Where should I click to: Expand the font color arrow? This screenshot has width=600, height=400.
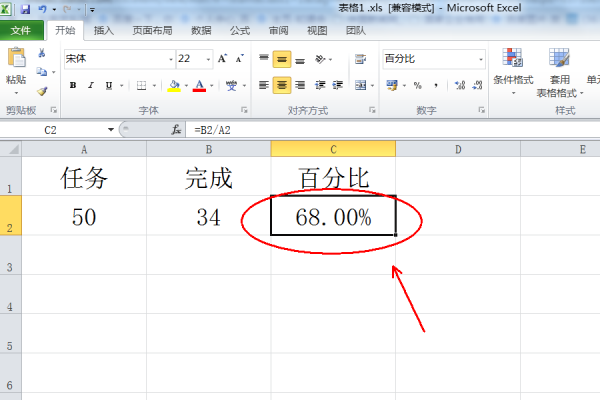coord(211,85)
